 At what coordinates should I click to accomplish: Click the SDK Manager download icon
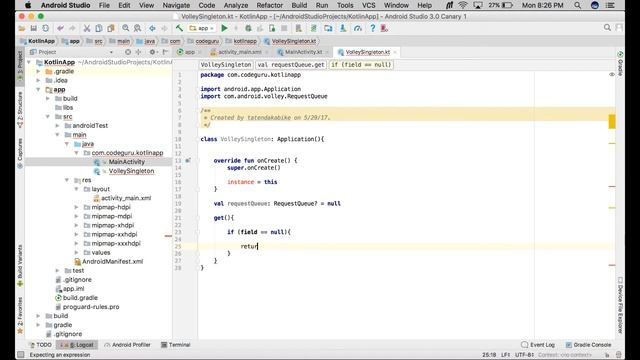(343, 28)
